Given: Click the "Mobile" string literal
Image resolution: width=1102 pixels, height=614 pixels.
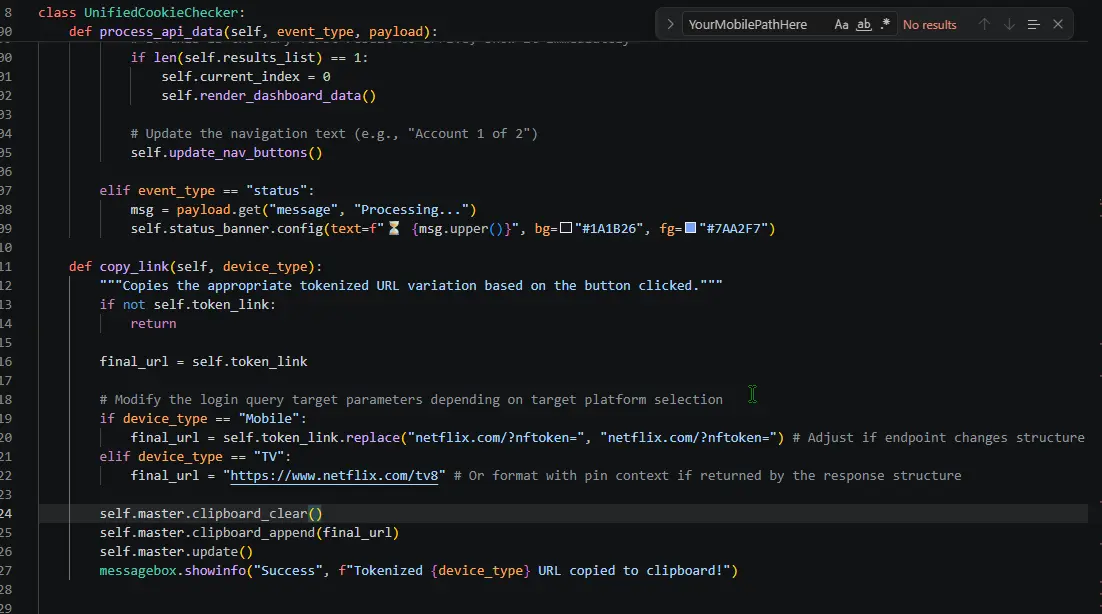Looking at the screenshot, I should 268,419.
